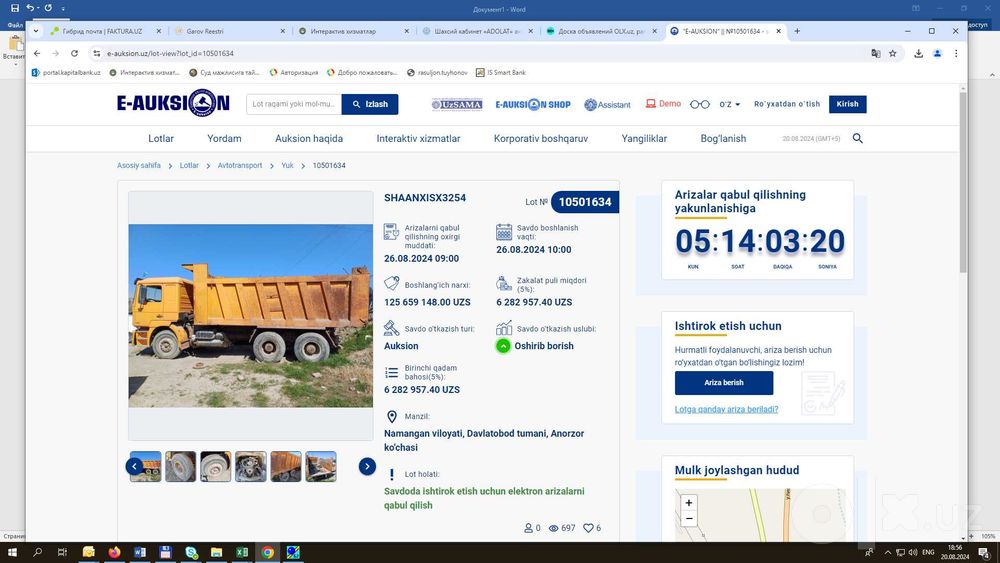Focus the lot number search field
Viewport: 1000px width, 563px height.
coord(294,104)
